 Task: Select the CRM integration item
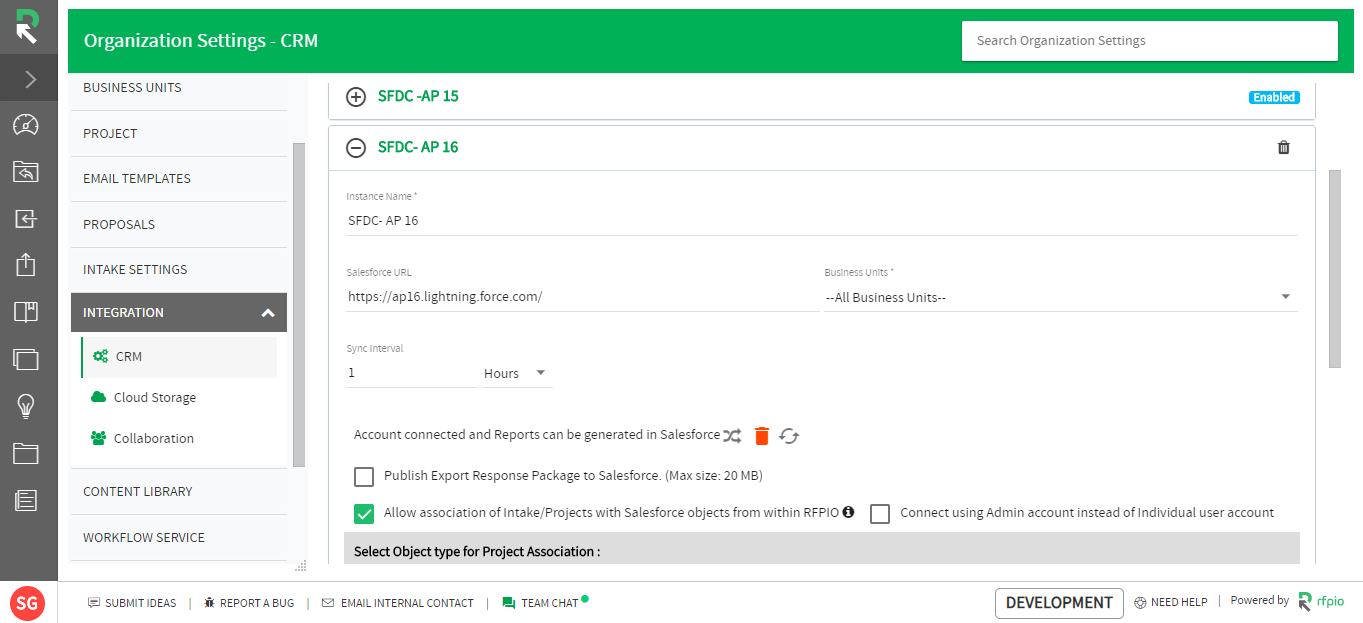(x=179, y=357)
